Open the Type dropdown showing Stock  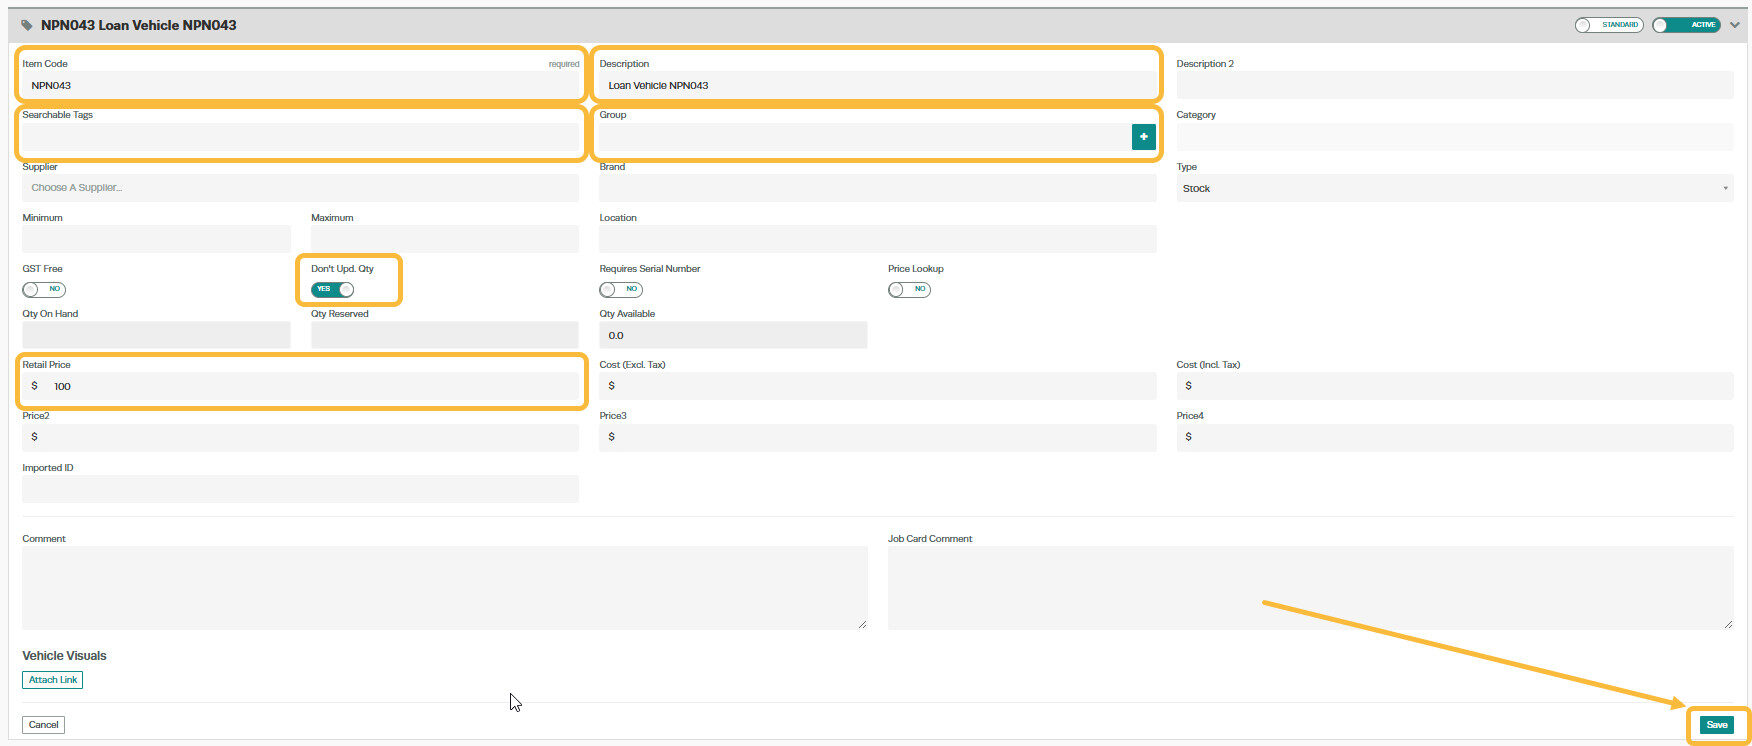point(1454,188)
